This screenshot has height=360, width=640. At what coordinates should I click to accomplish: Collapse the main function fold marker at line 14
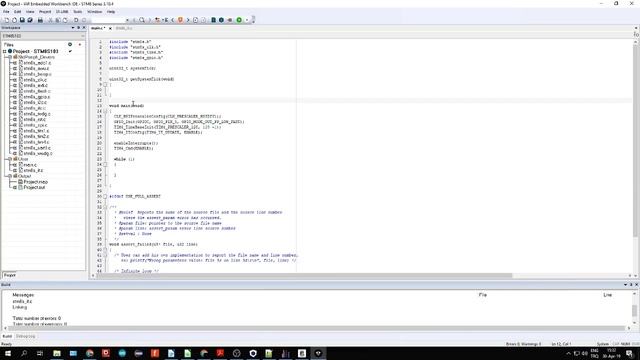coord(105,111)
